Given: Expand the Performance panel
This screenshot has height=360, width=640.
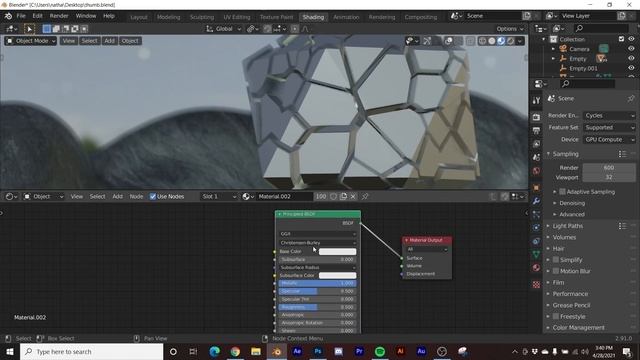Looking at the screenshot, I should coord(570,294).
